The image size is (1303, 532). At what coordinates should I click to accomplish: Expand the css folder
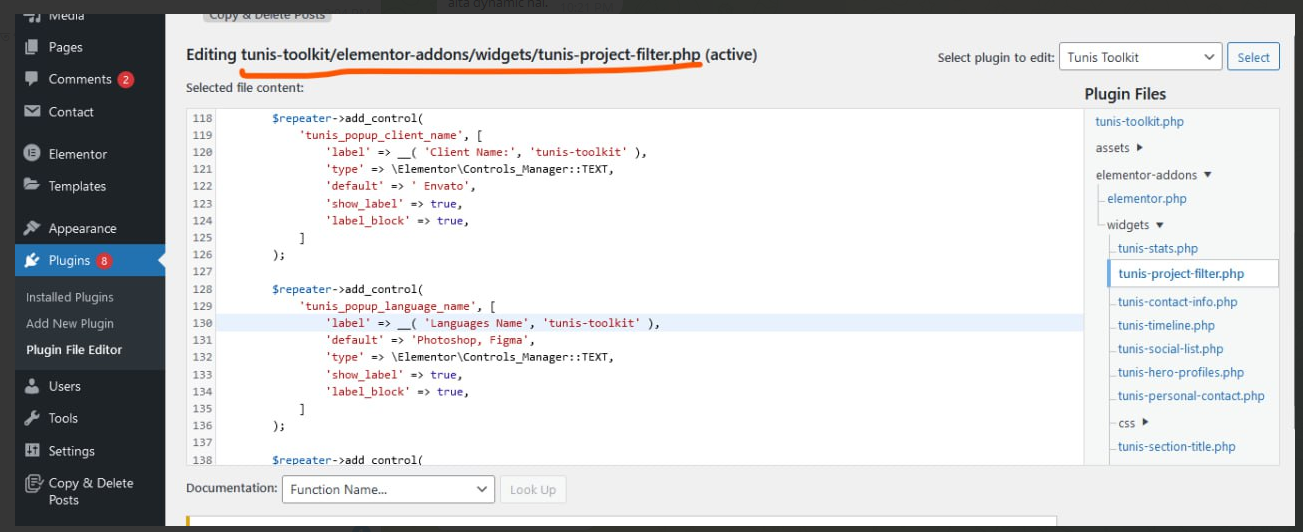click(x=1133, y=423)
